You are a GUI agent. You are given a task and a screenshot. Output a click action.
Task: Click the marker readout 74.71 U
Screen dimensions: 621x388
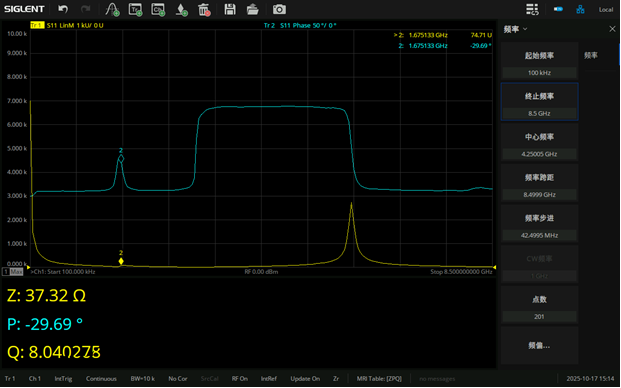(x=481, y=35)
